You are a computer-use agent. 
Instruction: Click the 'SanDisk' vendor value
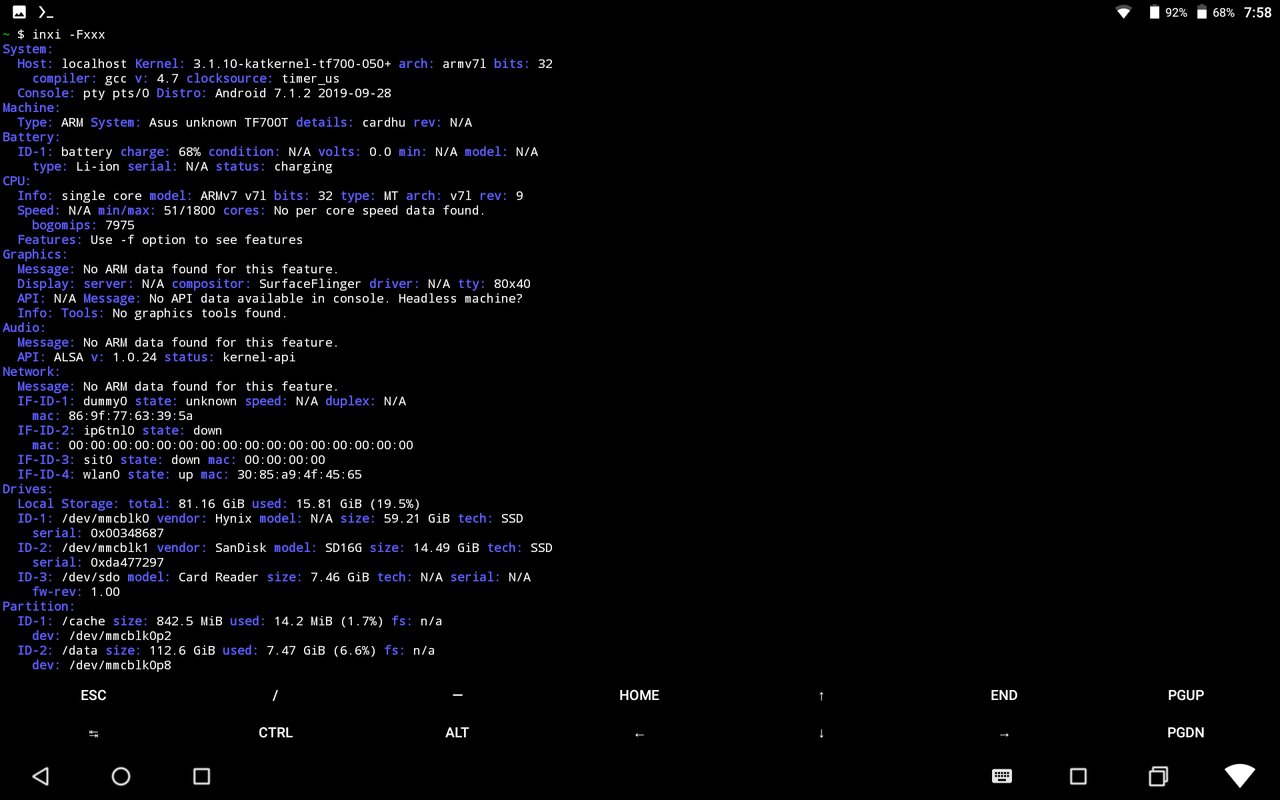(x=240, y=548)
